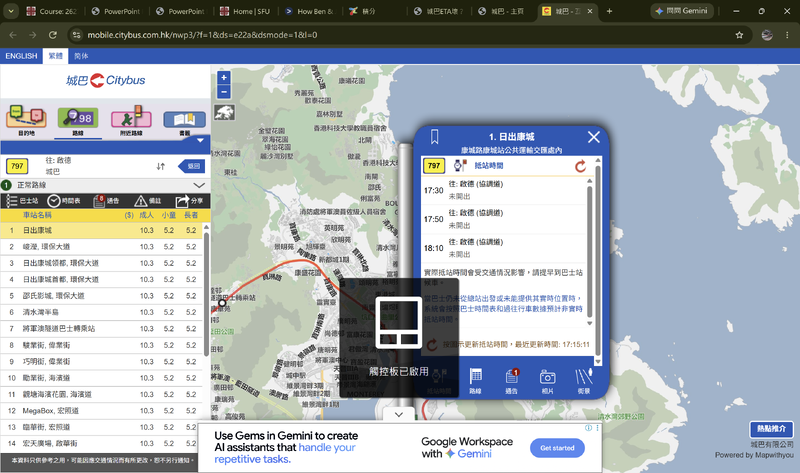
Task: Collapse the panel with bottom map chevron
Action: [x=399, y=414]
